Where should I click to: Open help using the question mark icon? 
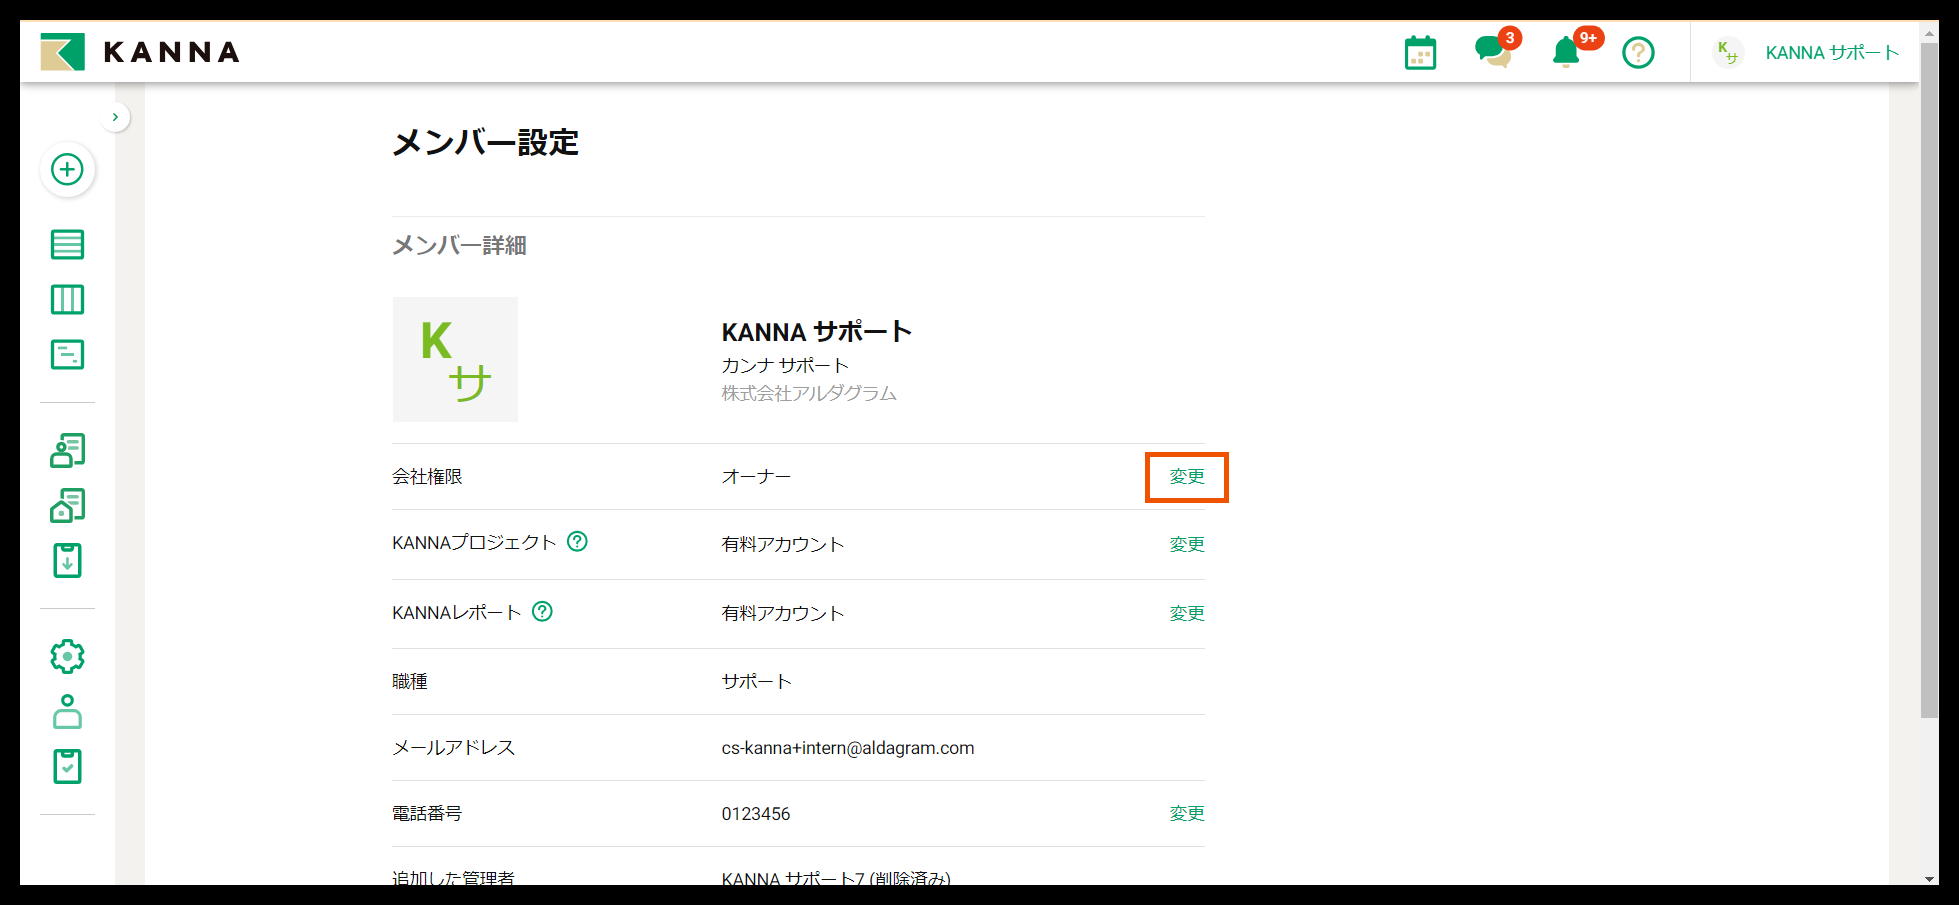[x=1638, y=52]
